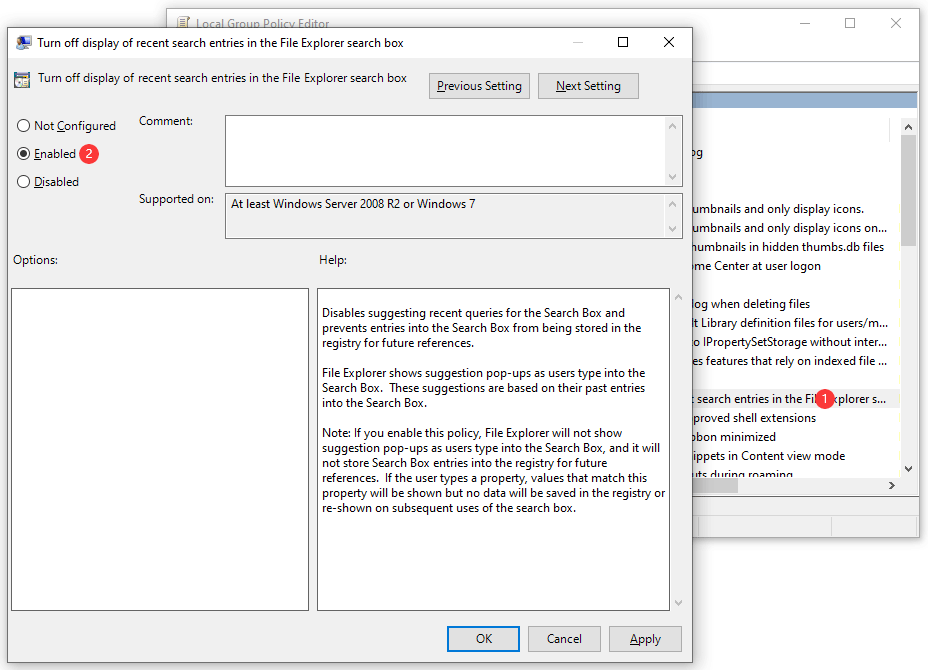
Task: Close the policy setting dialog window
Action: tap(669, 42)
